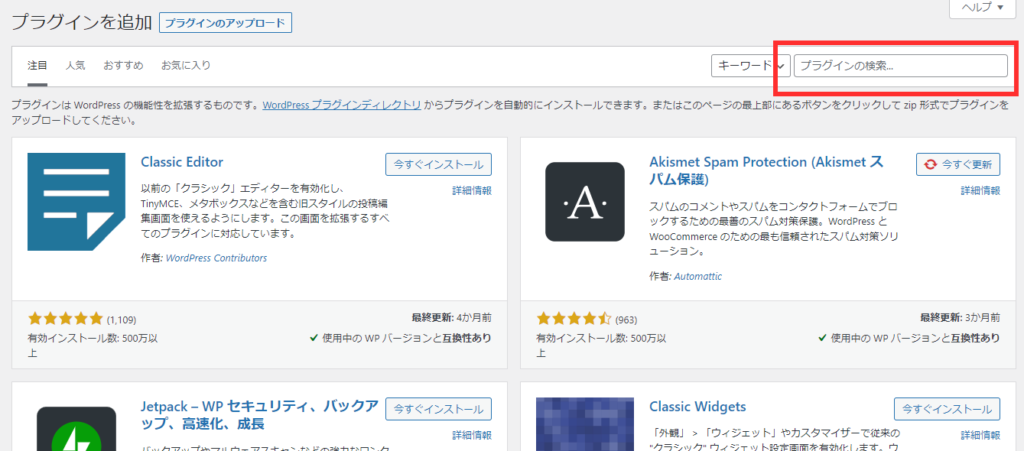Expand the キーワード search type dropdown
This screenshot has height=451, width=1024.
point(750,65)
